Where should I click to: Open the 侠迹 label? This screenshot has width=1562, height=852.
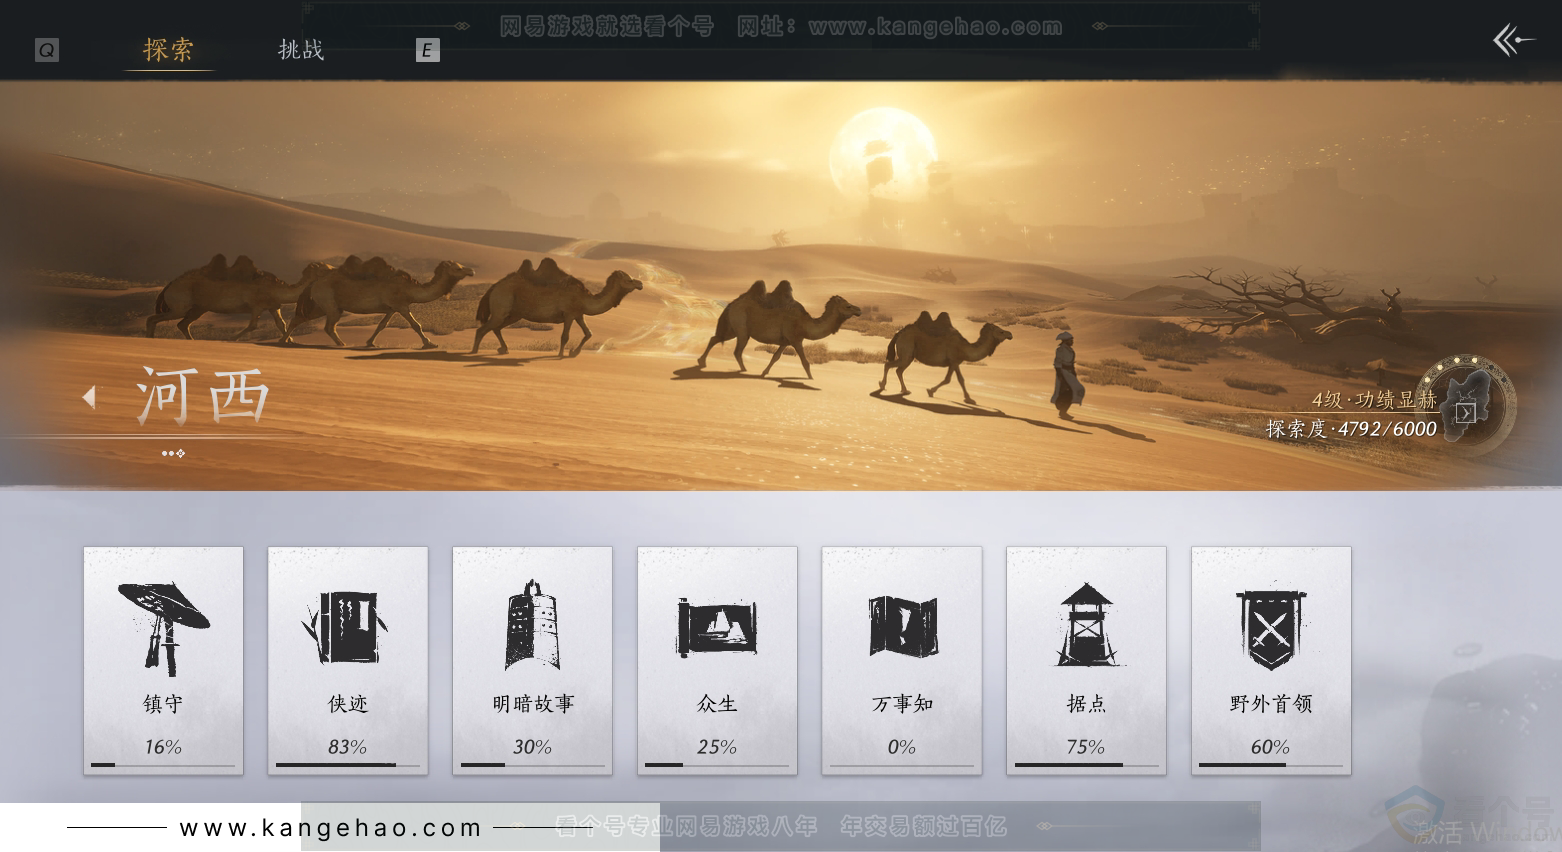[348, 704]
